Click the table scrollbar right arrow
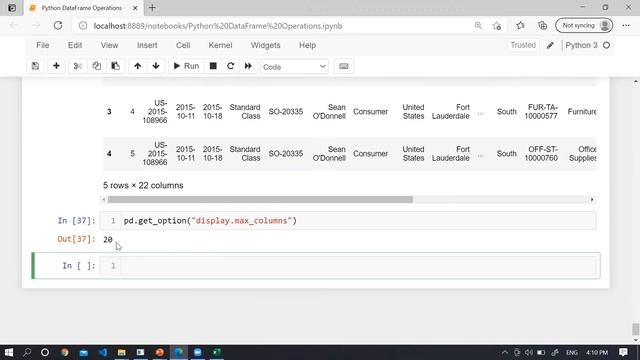The height and width of the screenshot is (360, 640). coord(592,200)
